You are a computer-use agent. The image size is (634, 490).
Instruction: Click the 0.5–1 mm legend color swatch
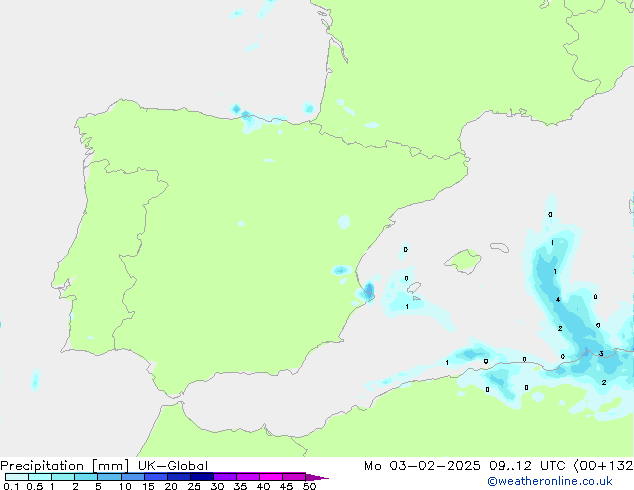pyautogui.click(x=40, y=477)
